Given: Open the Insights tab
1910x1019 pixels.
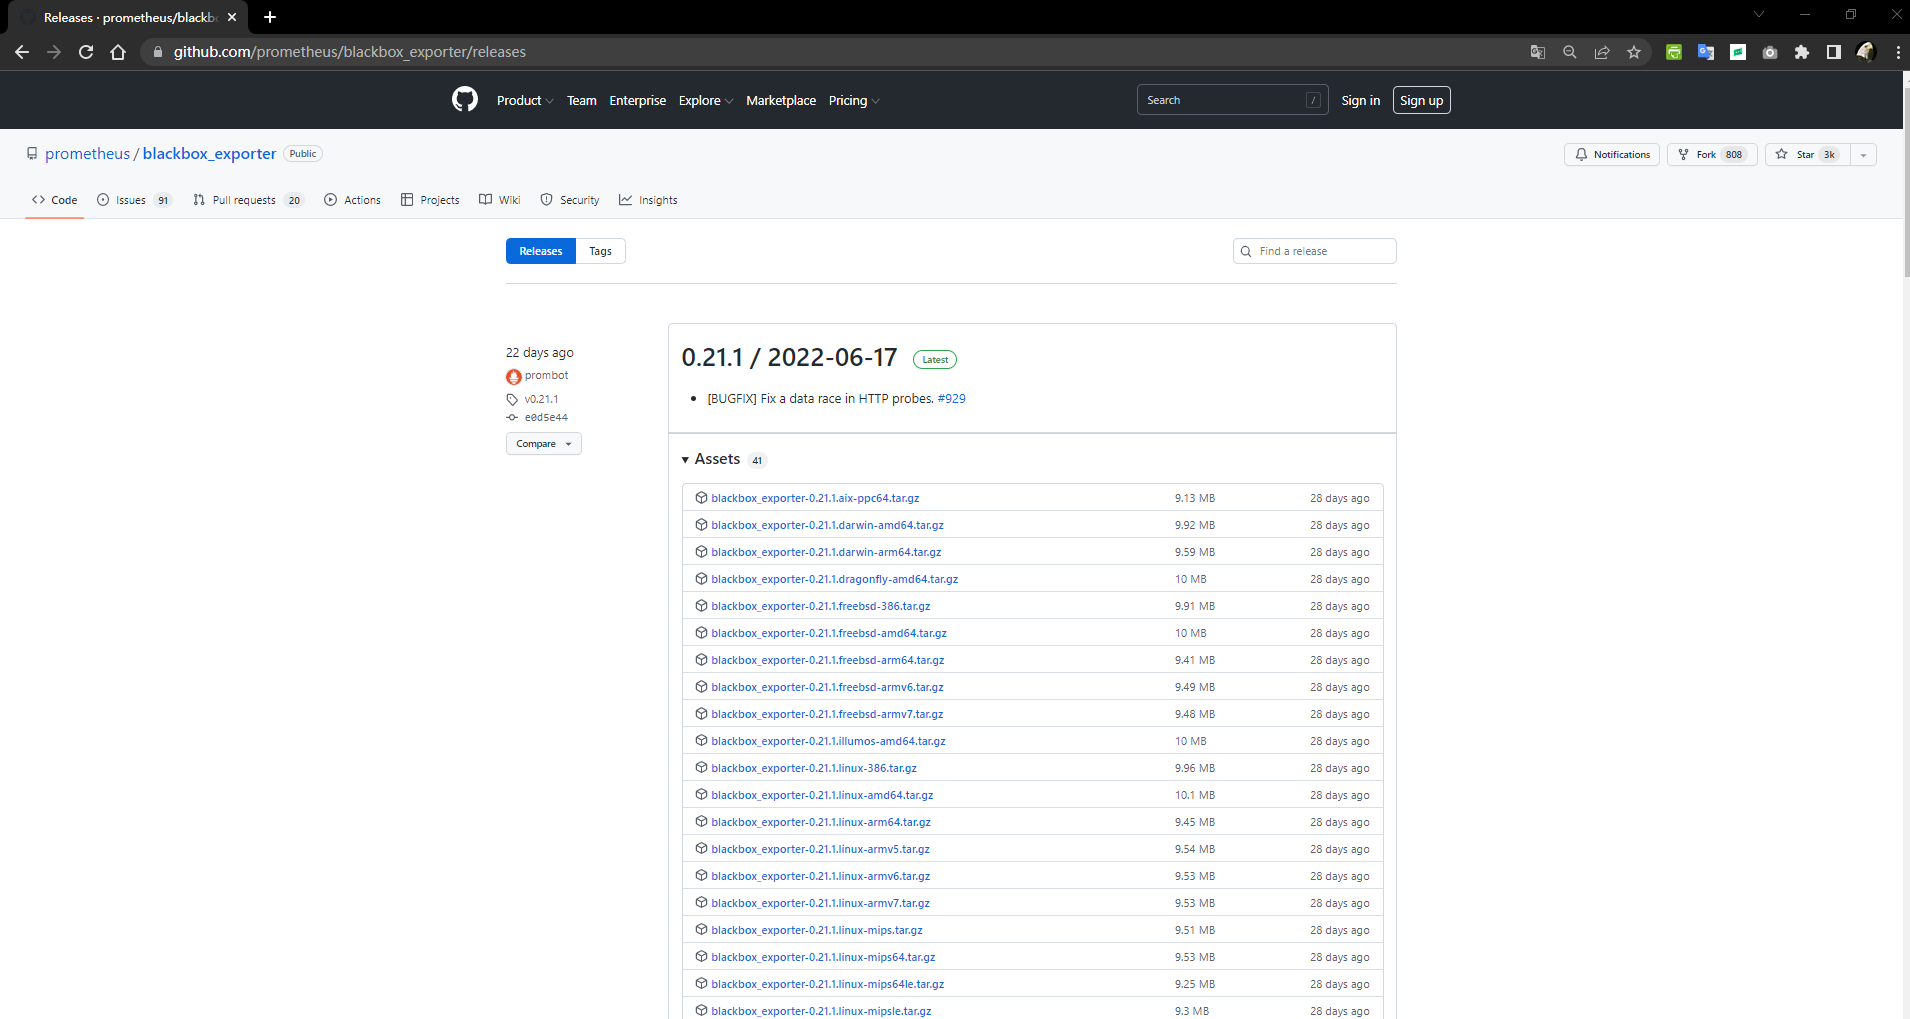Looking at the screenshot, I should [x=648, y=200].
